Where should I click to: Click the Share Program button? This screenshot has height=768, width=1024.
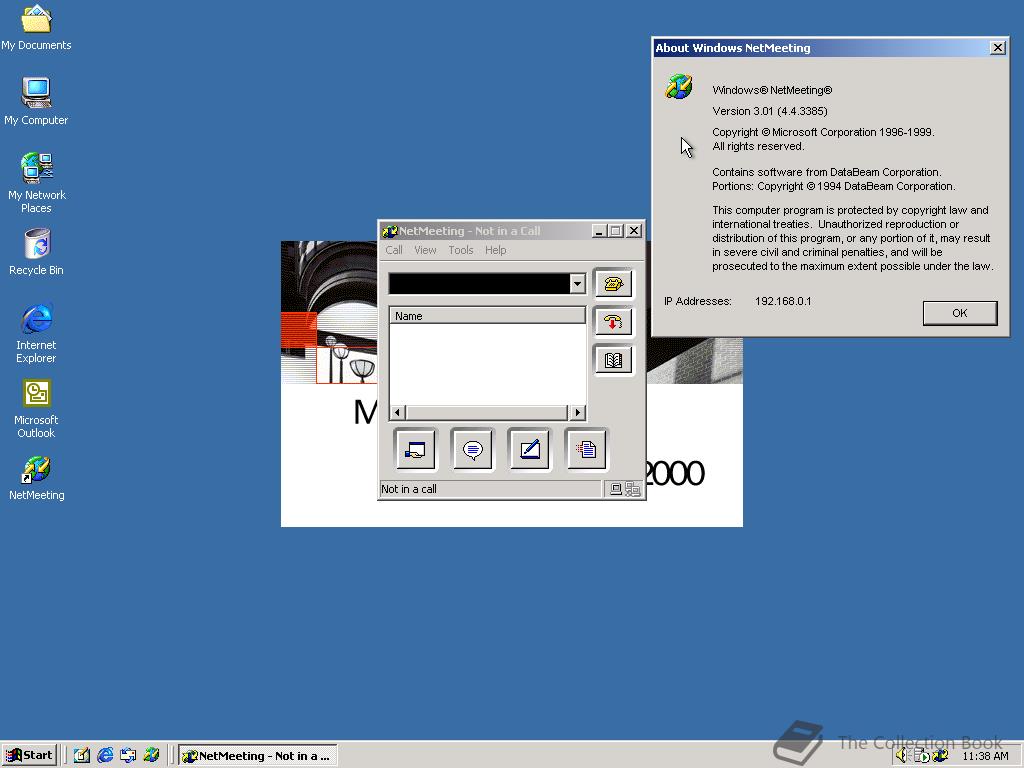click(415, 449)
